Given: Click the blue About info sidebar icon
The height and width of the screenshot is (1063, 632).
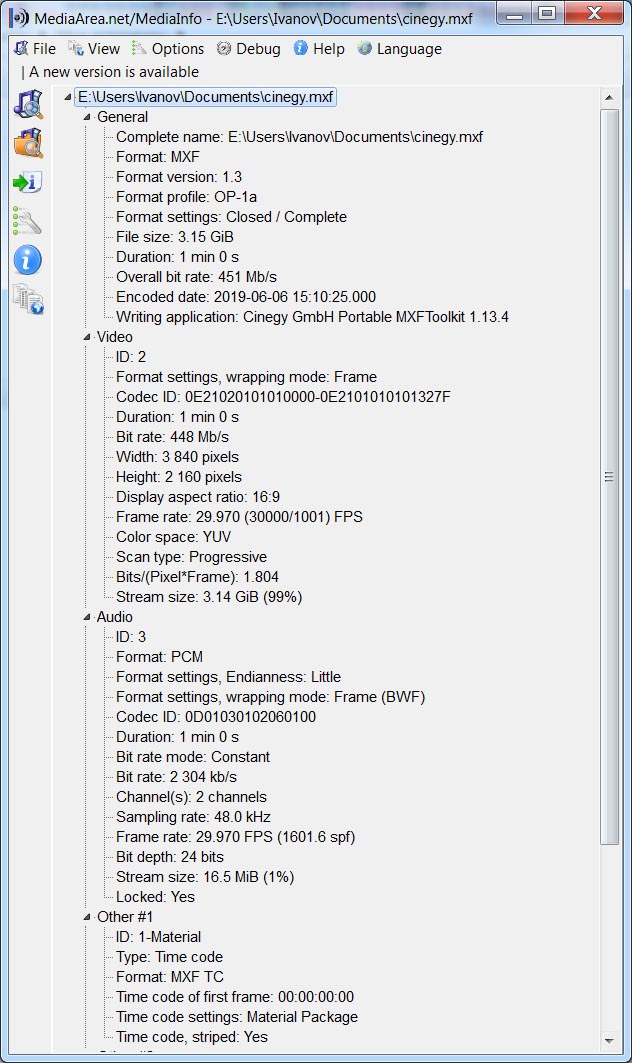Looking at the screenshot, I should (x=28, y=260).
